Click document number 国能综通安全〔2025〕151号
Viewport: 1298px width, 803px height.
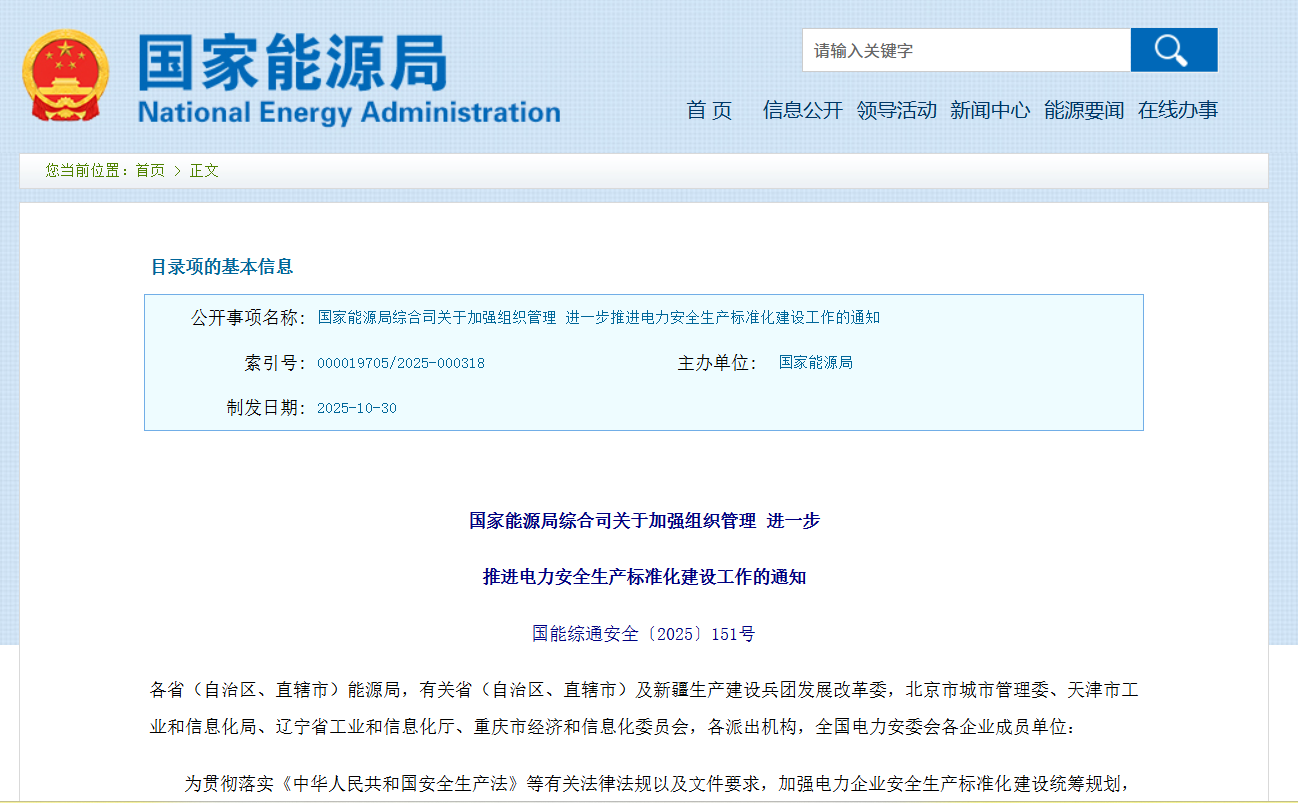[643, 633]
